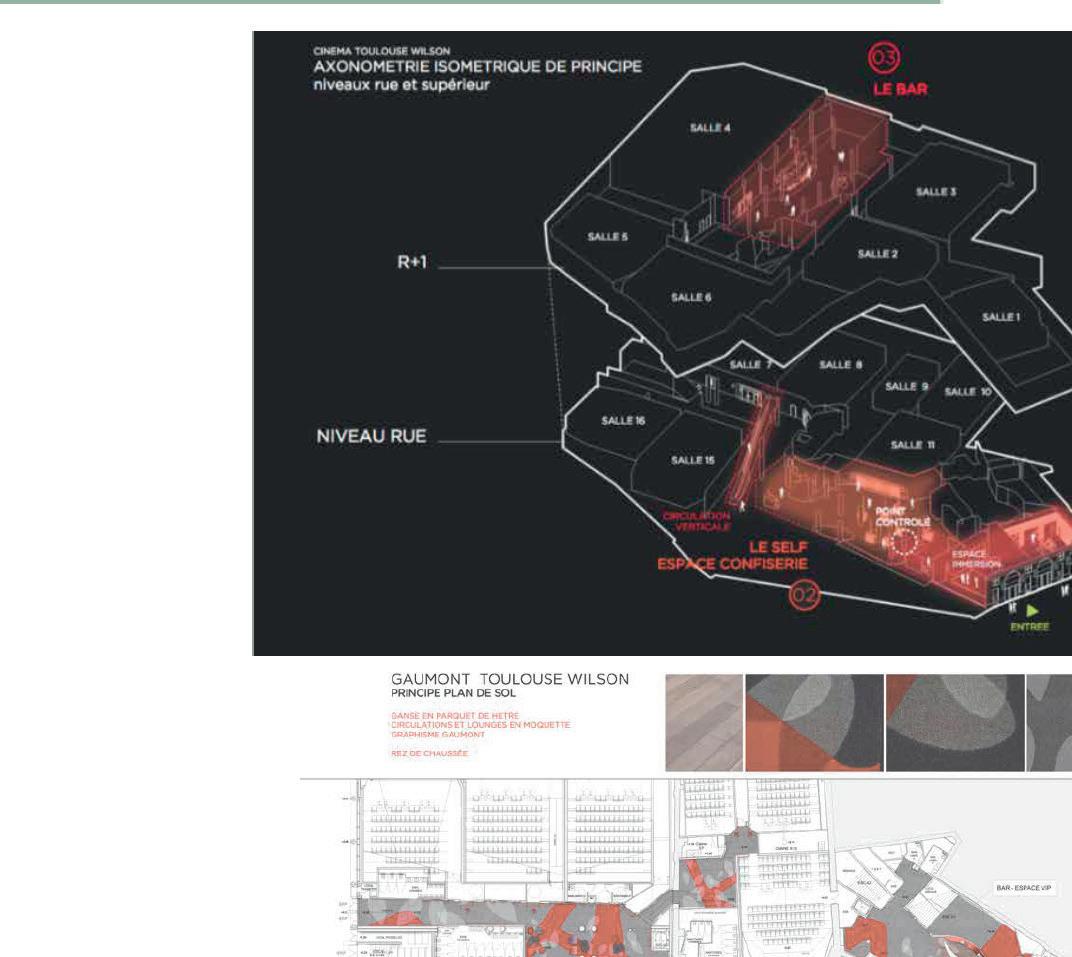Click the 'SALLE 16' label
Screen dimensions: 1072x957
click(x=623, y=421)
